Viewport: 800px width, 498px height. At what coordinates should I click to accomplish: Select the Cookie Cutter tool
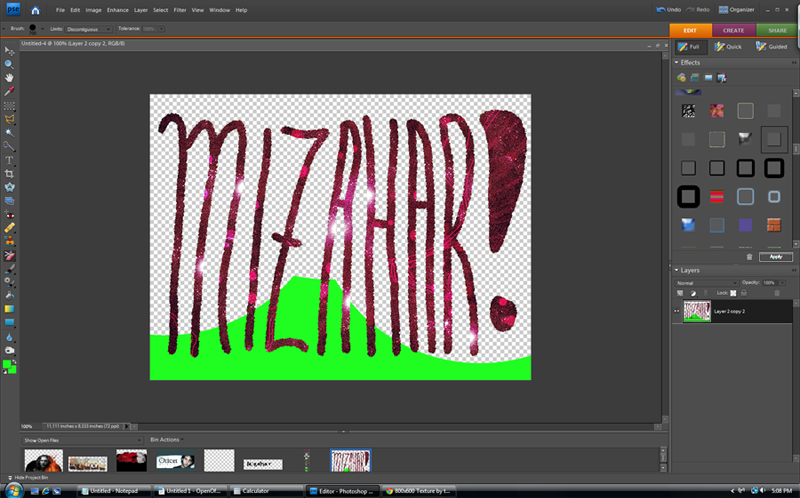(x=9, y=187)
